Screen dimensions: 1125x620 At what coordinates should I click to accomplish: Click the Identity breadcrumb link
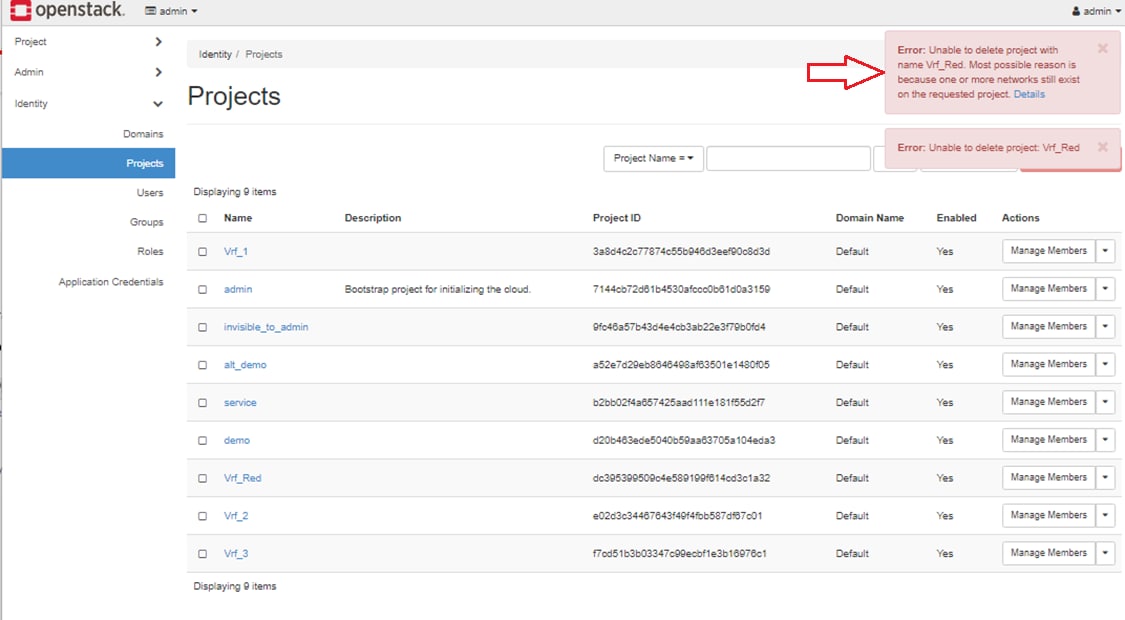[215, 55]
